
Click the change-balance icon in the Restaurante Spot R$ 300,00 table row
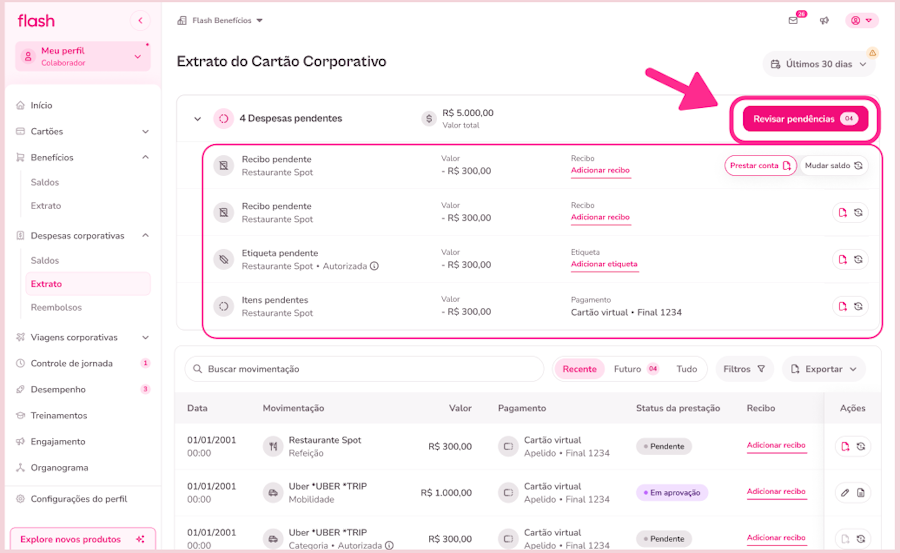(x=860, y=446)
